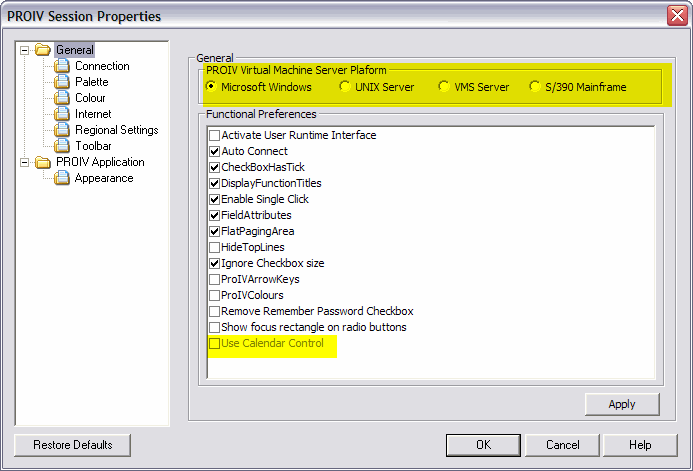Click the Cancel button
693x471 pixels.
pos(562,445)
